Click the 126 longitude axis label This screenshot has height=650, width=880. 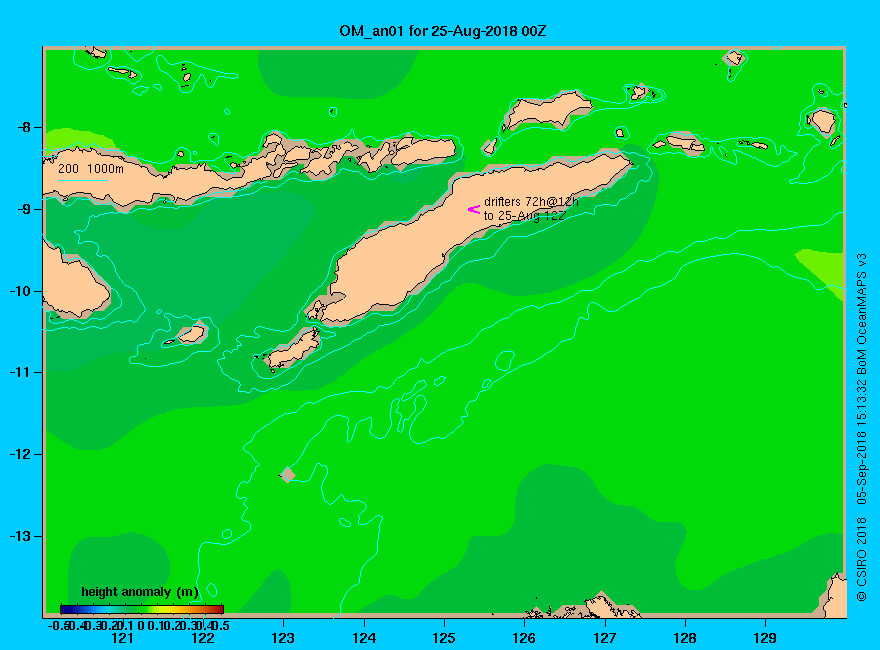tap(524, 638)
